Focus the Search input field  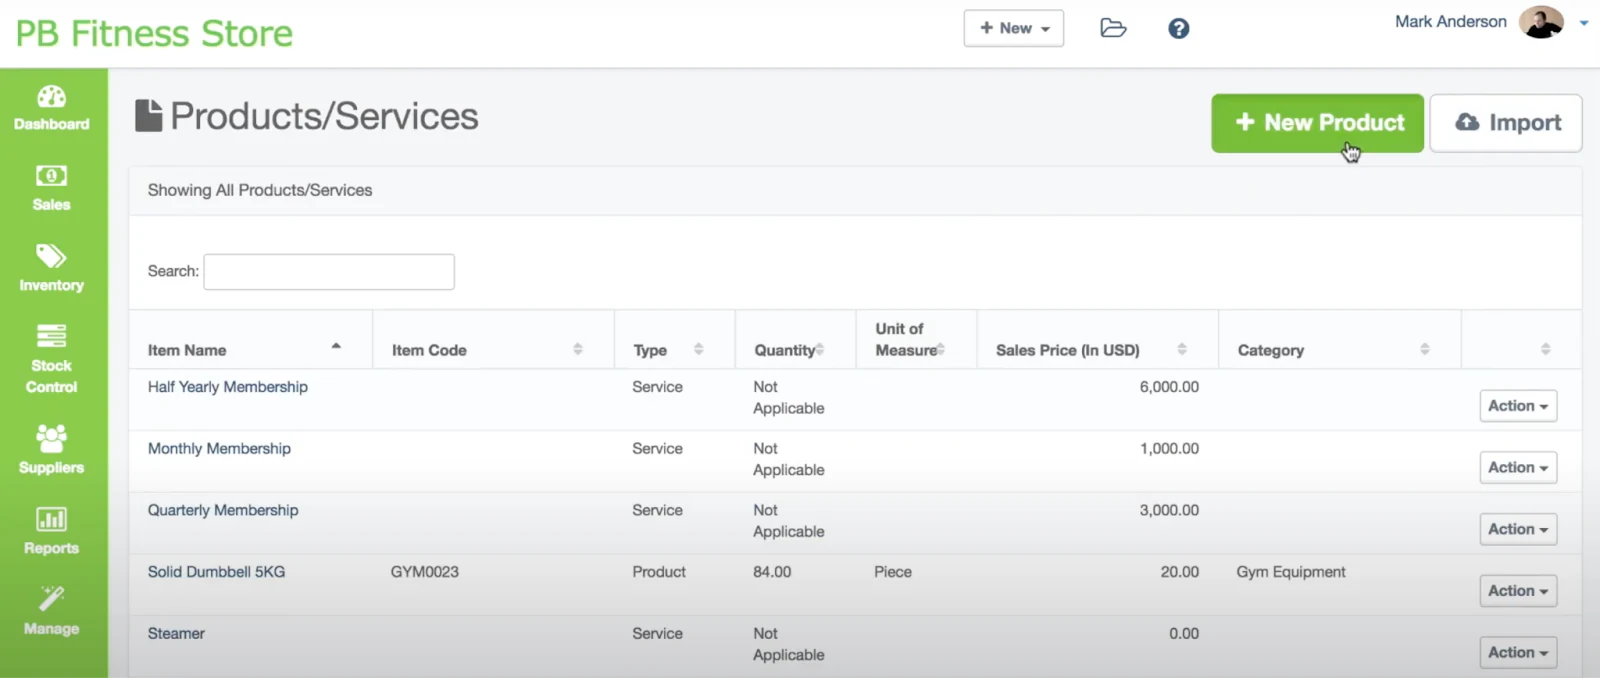click(329, 272)
